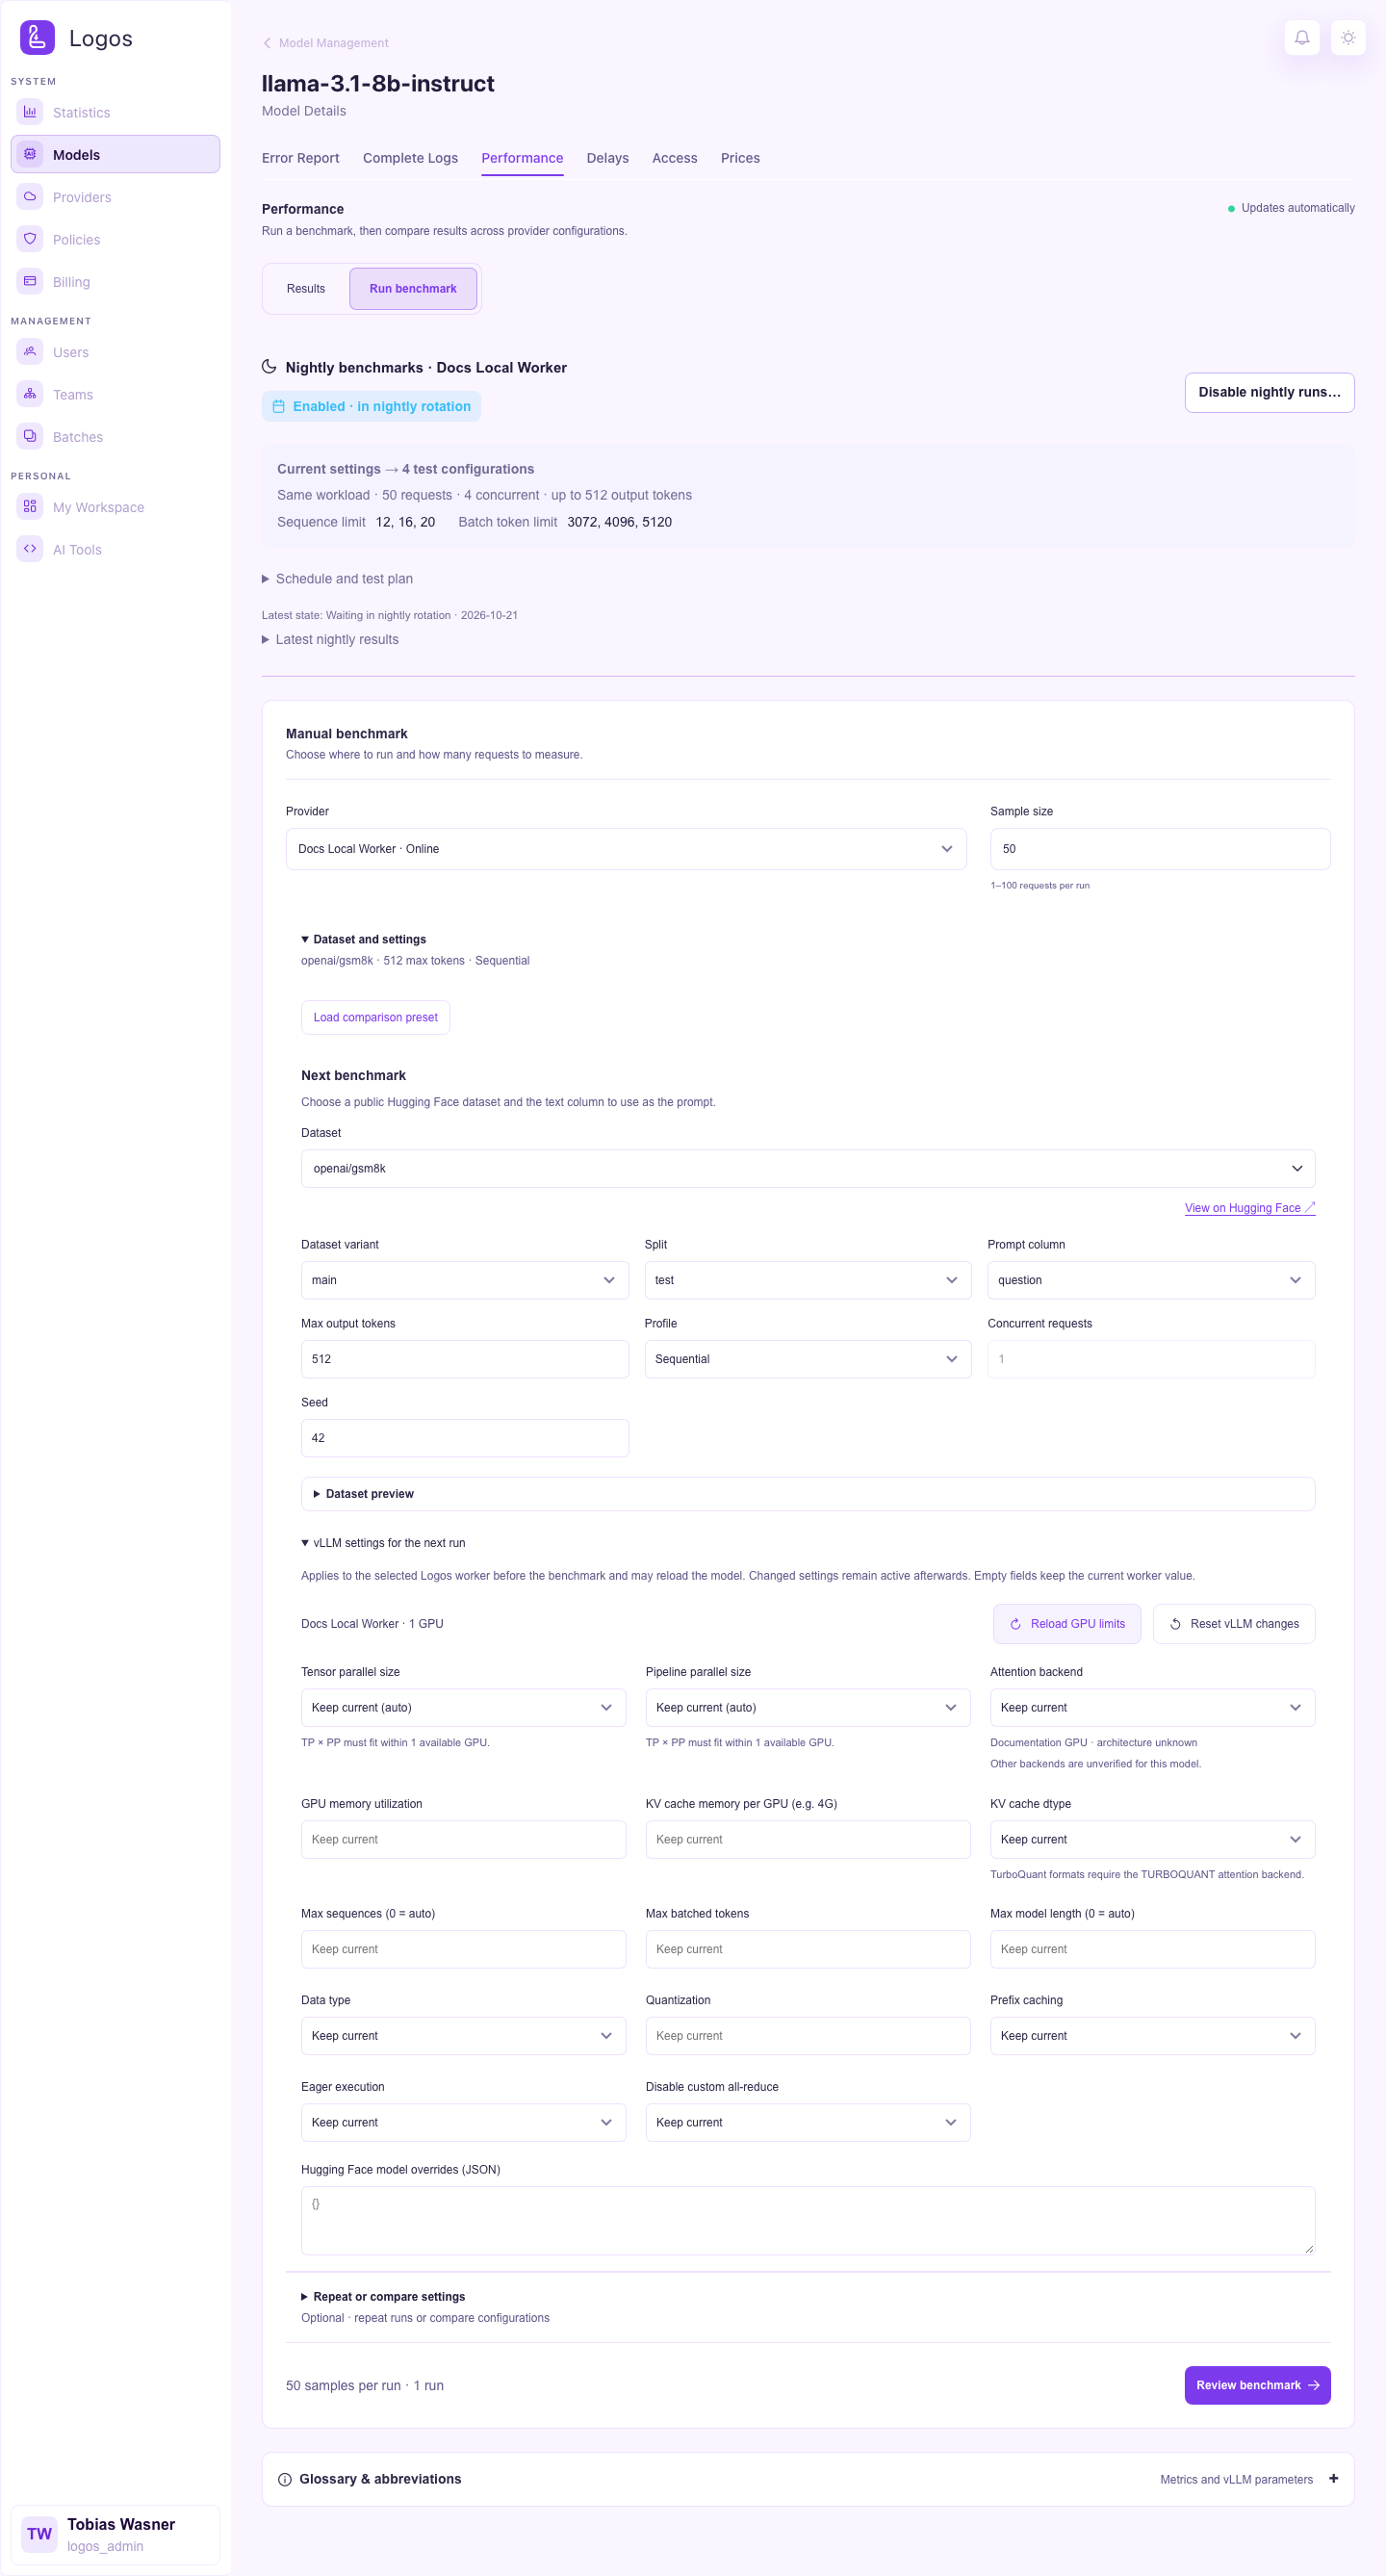Open notifications bell icon
This screenshot has width=1386, height=2576.
click(x=1302, y=38)
